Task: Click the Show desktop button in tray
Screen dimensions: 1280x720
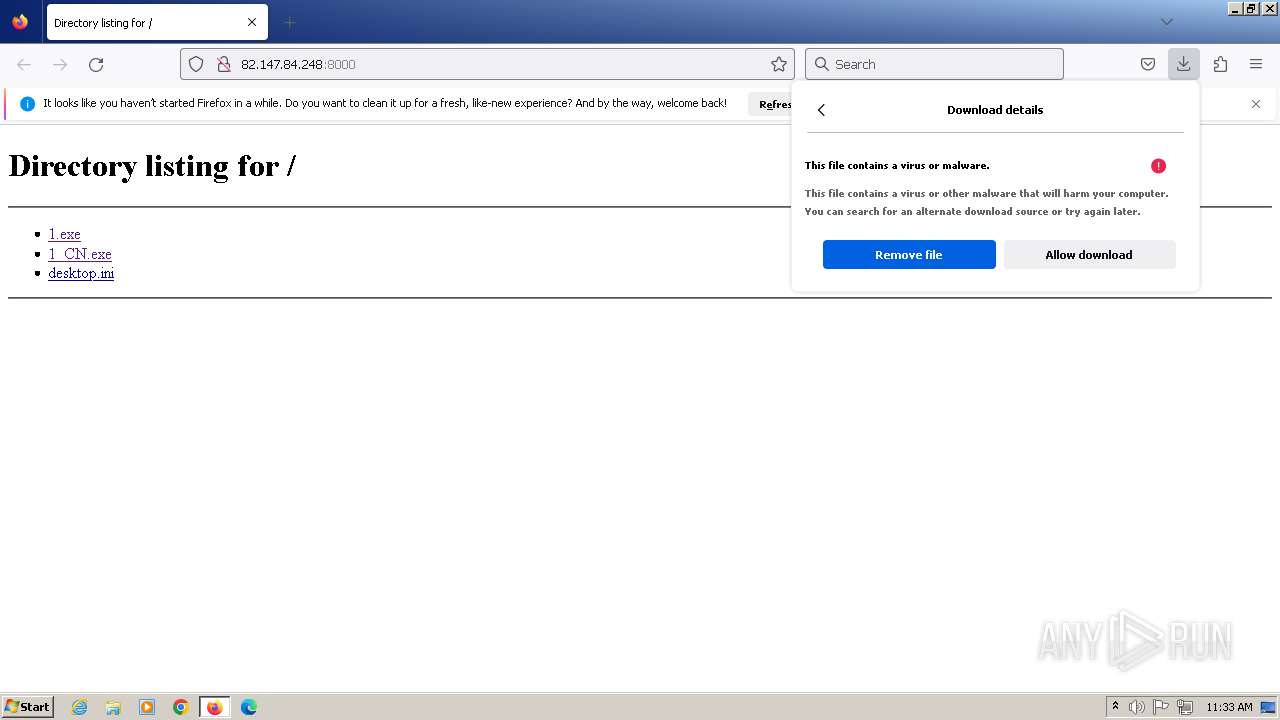Action: pyautogui.click(x=1269, y=707)
